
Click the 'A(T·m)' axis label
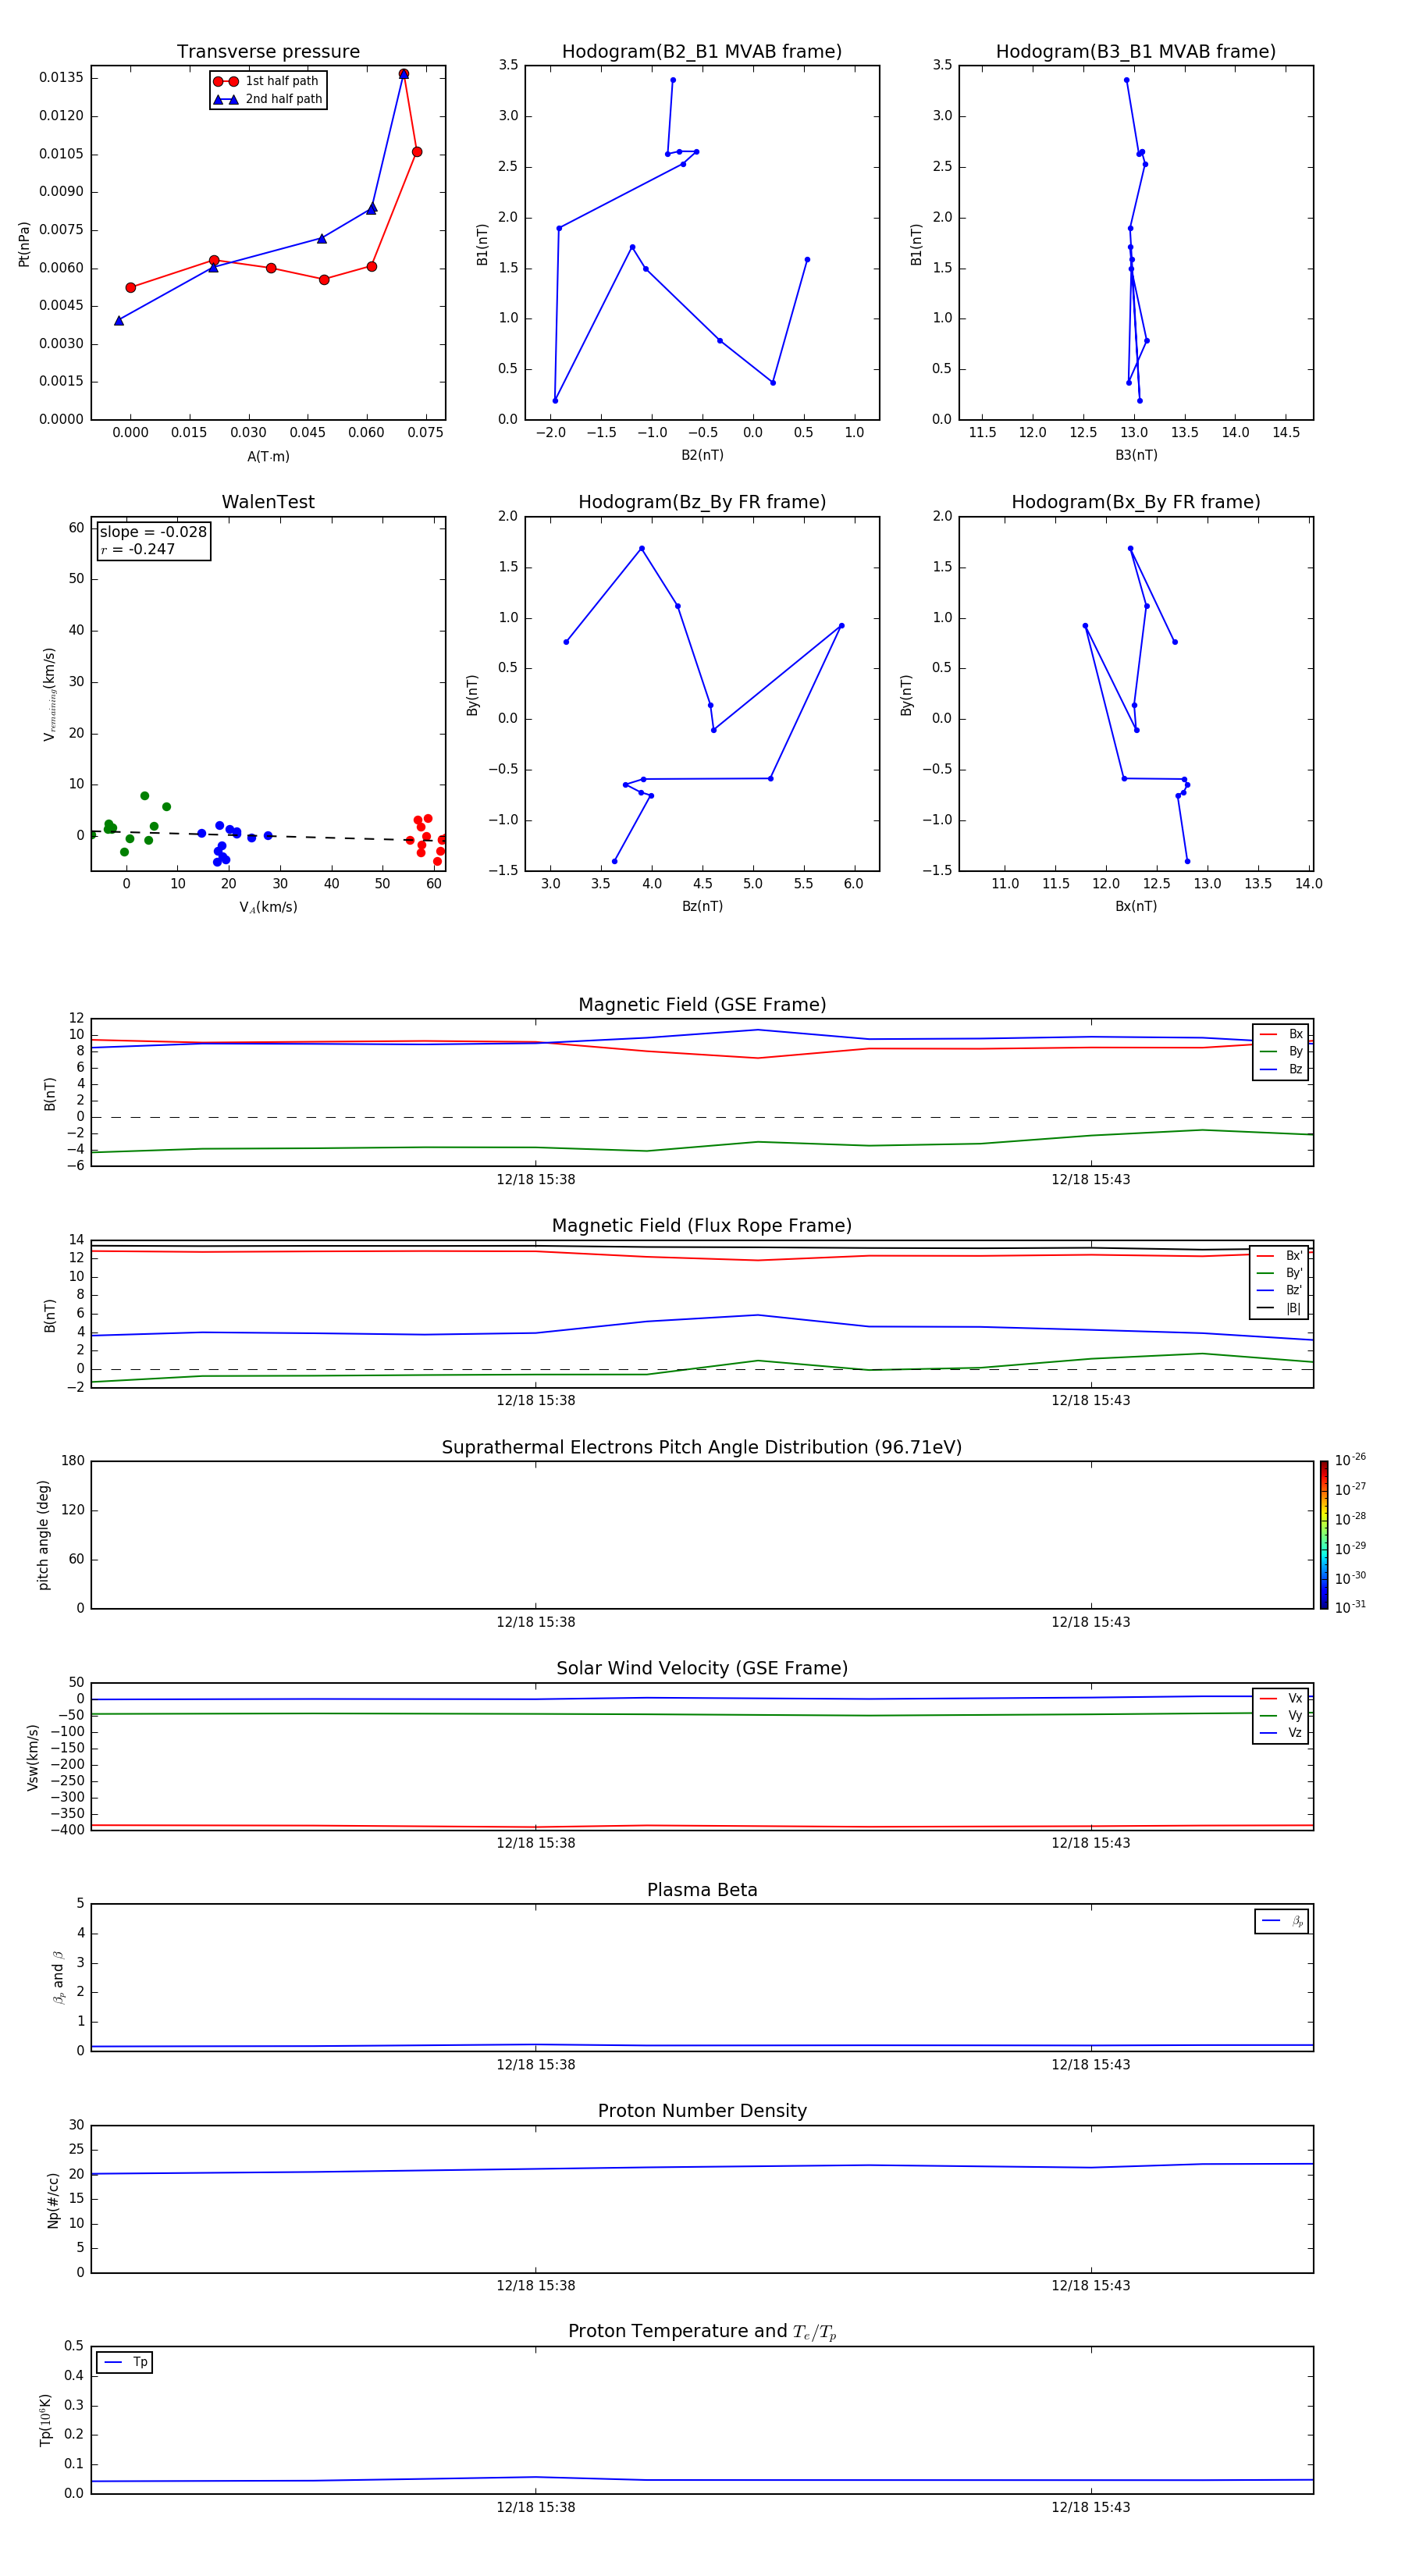268,456
